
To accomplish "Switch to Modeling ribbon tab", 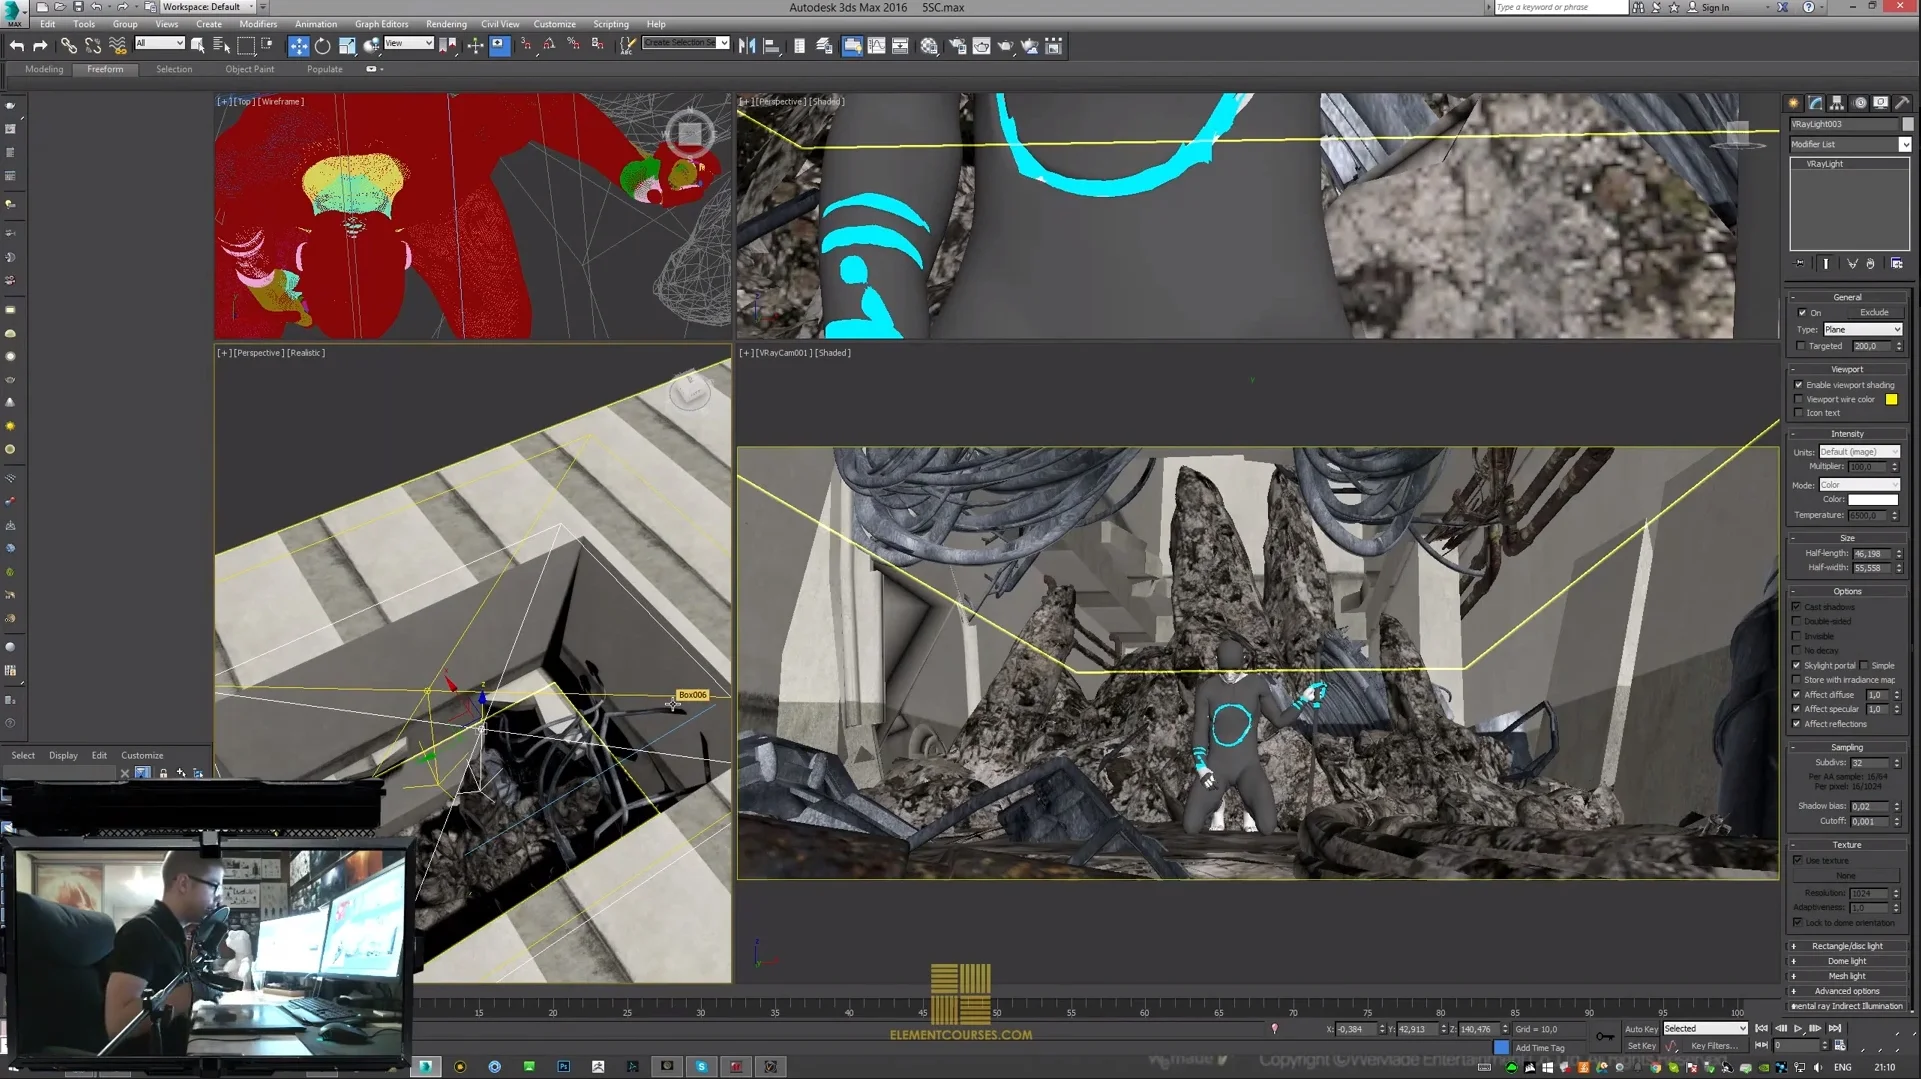I will point(44,69).
